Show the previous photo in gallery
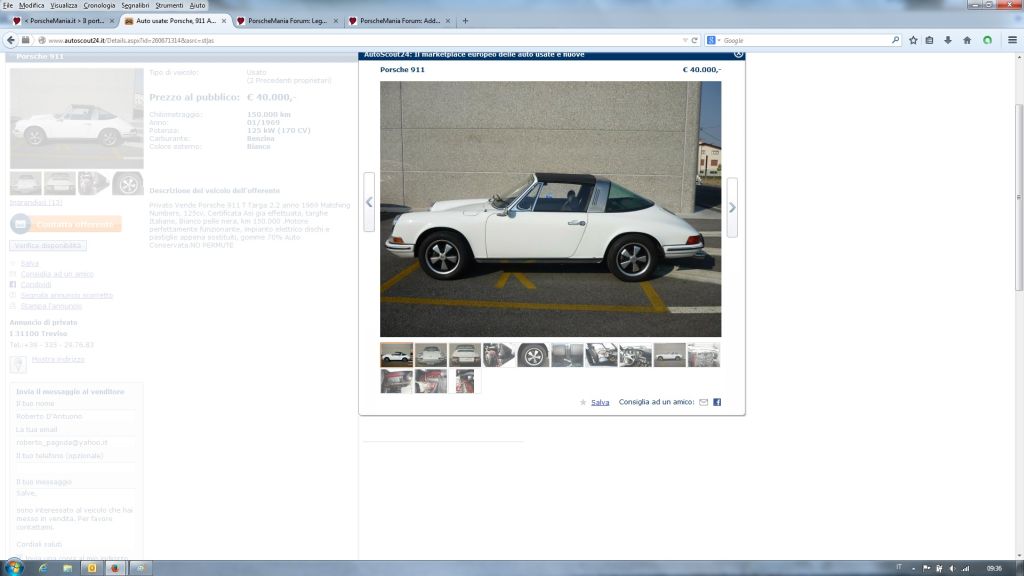 tap(369, 202)
